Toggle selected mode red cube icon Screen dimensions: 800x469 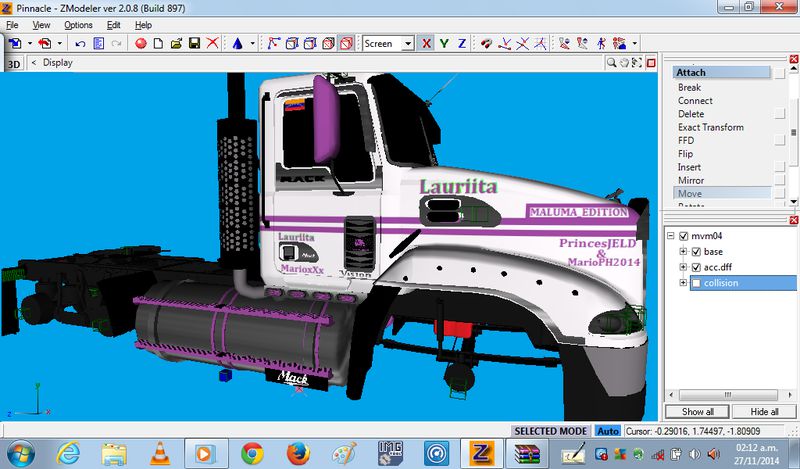pos(346,44)
